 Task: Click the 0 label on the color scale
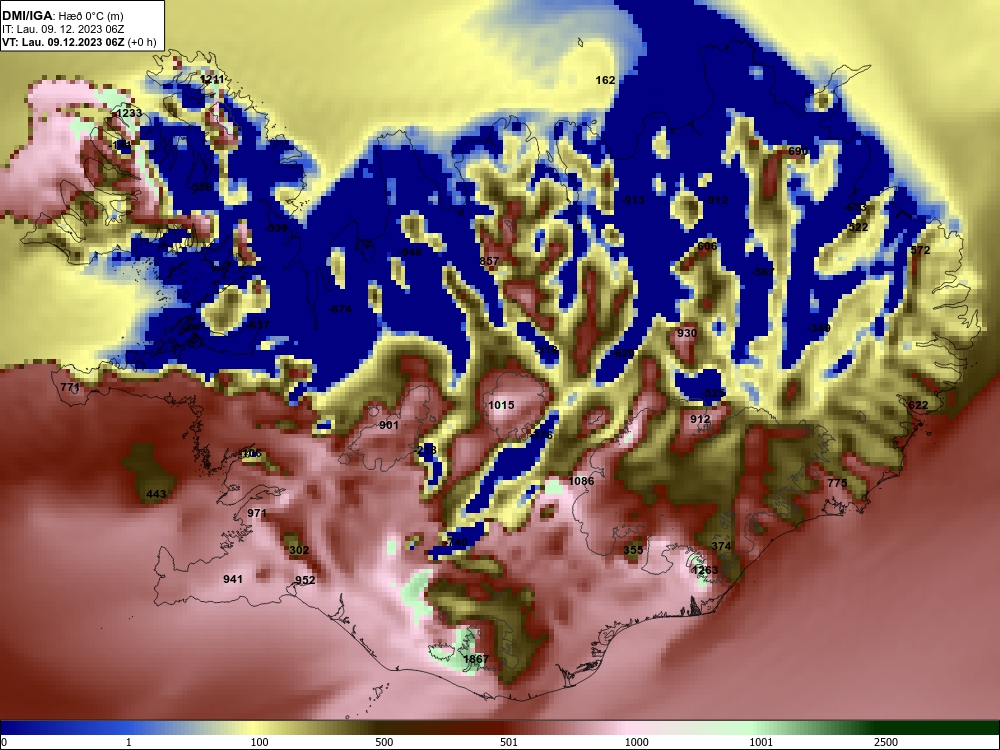(x=4, y=742)
